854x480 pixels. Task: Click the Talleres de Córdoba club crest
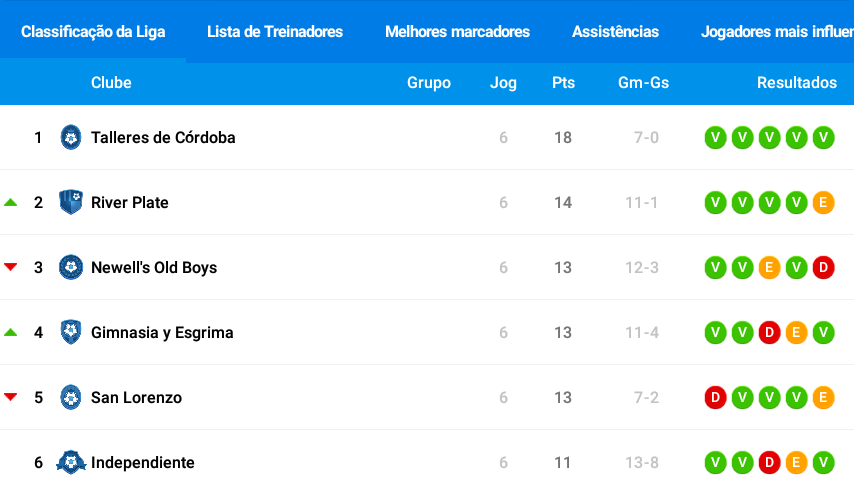(71, 137)
